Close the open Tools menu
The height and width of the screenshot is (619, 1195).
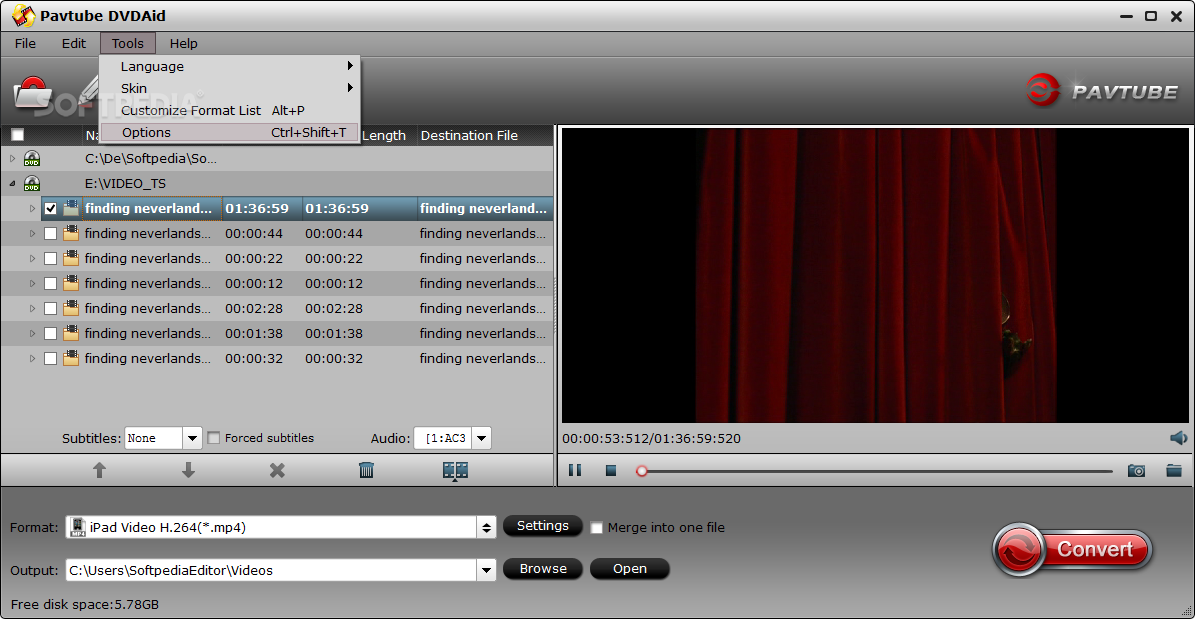click(x=128, y=43)
